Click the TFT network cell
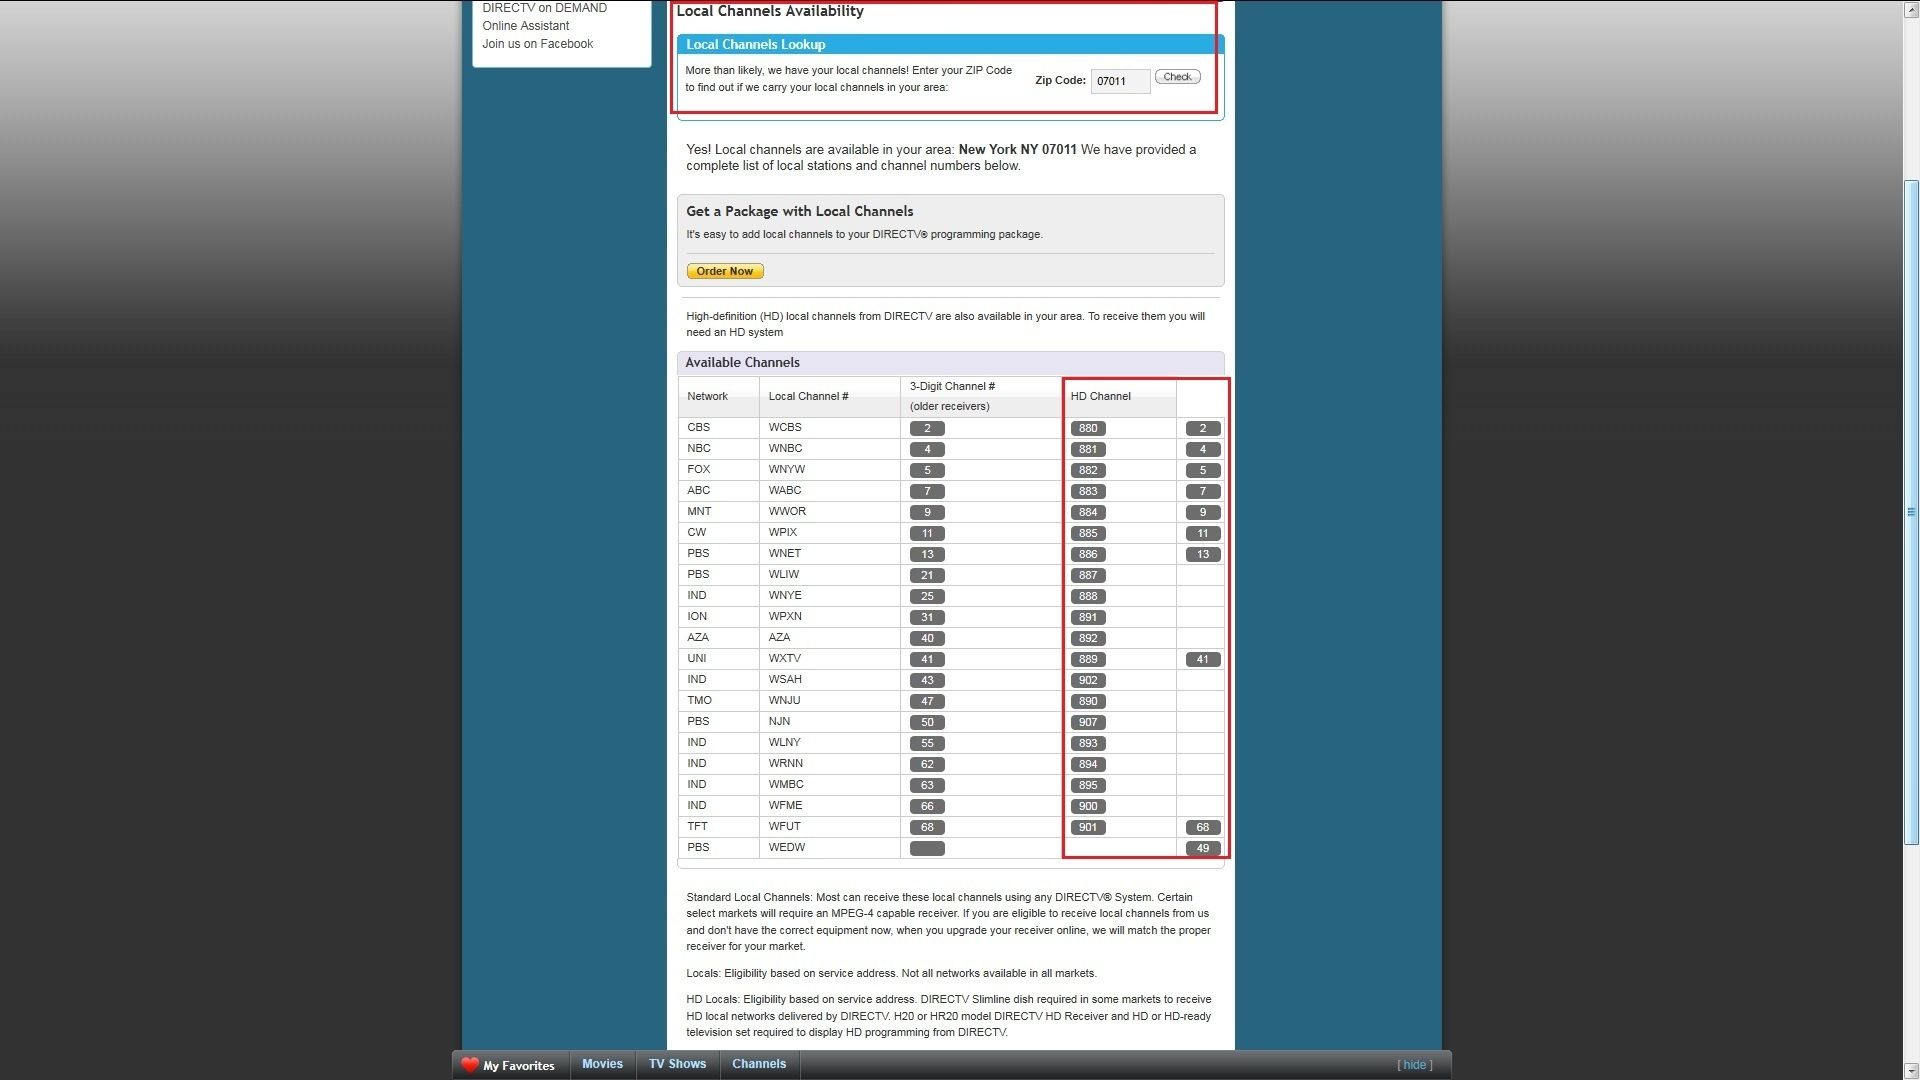Screen dimensions: 1920x1080 (719, 827)
